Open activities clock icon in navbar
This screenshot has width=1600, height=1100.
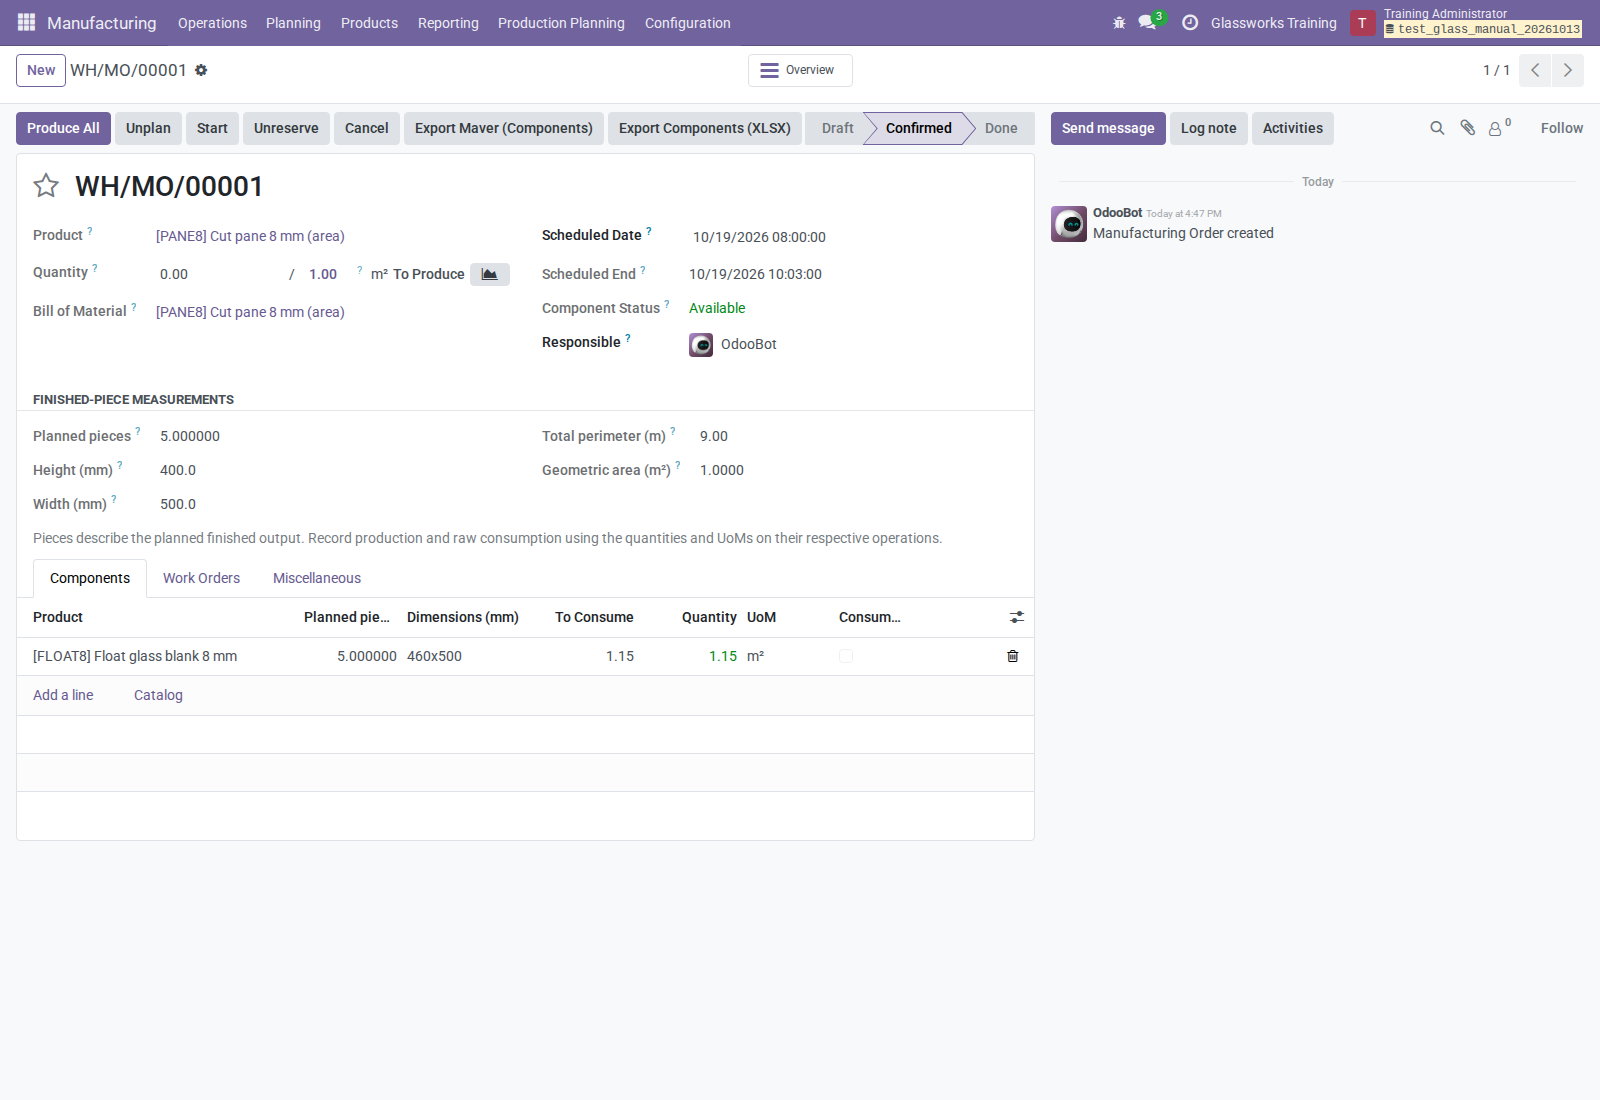[1190, 22]
